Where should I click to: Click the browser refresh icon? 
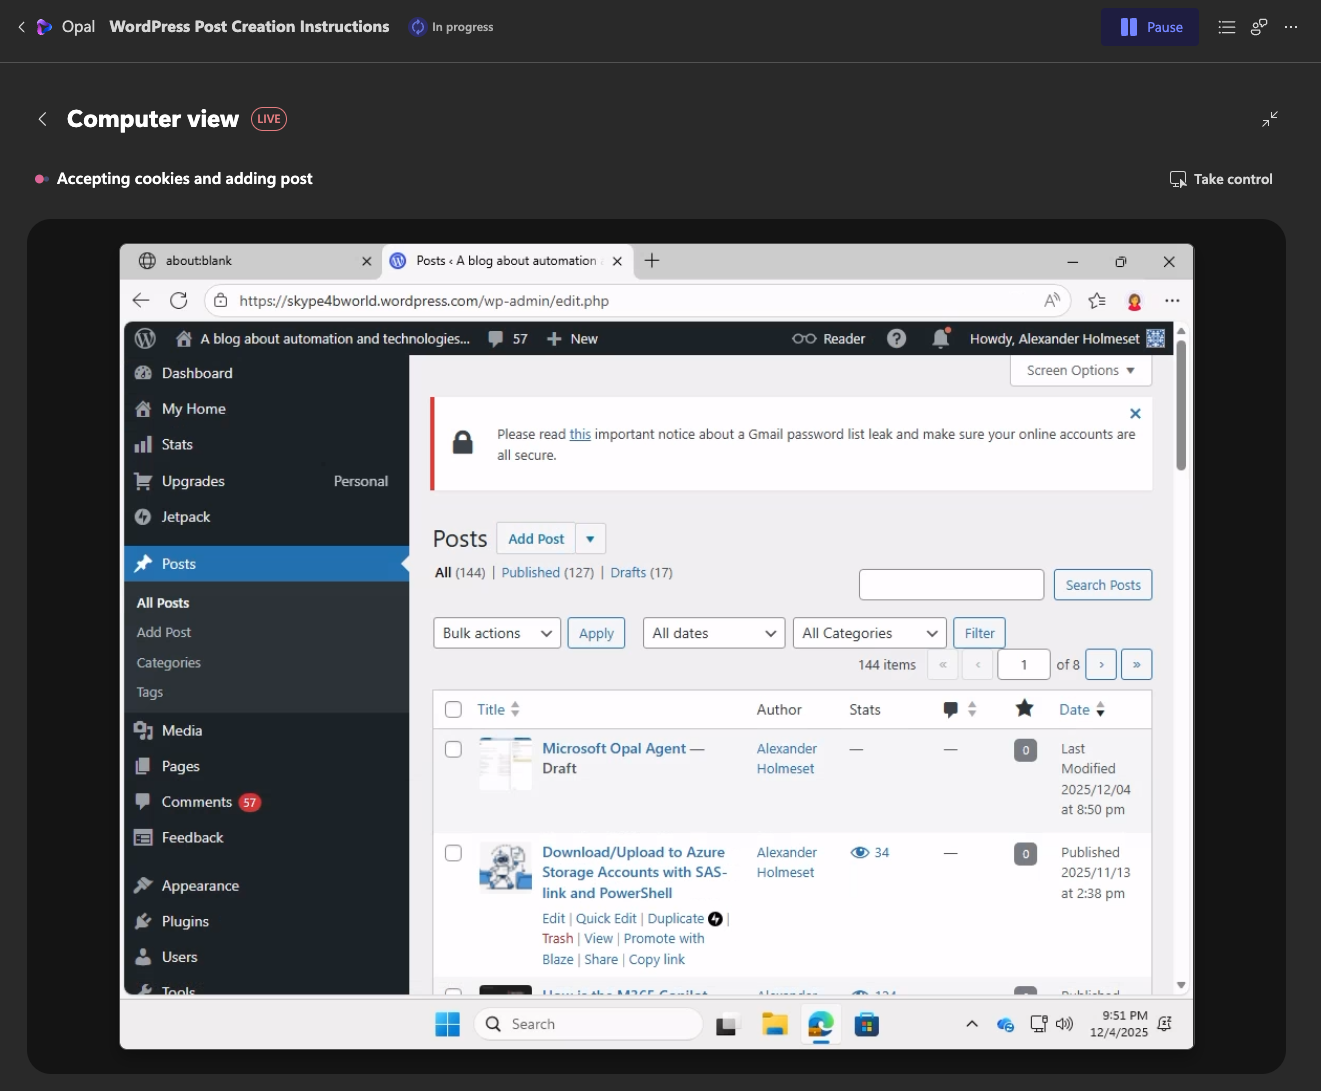pyautogui.click(x=179, y=301)
